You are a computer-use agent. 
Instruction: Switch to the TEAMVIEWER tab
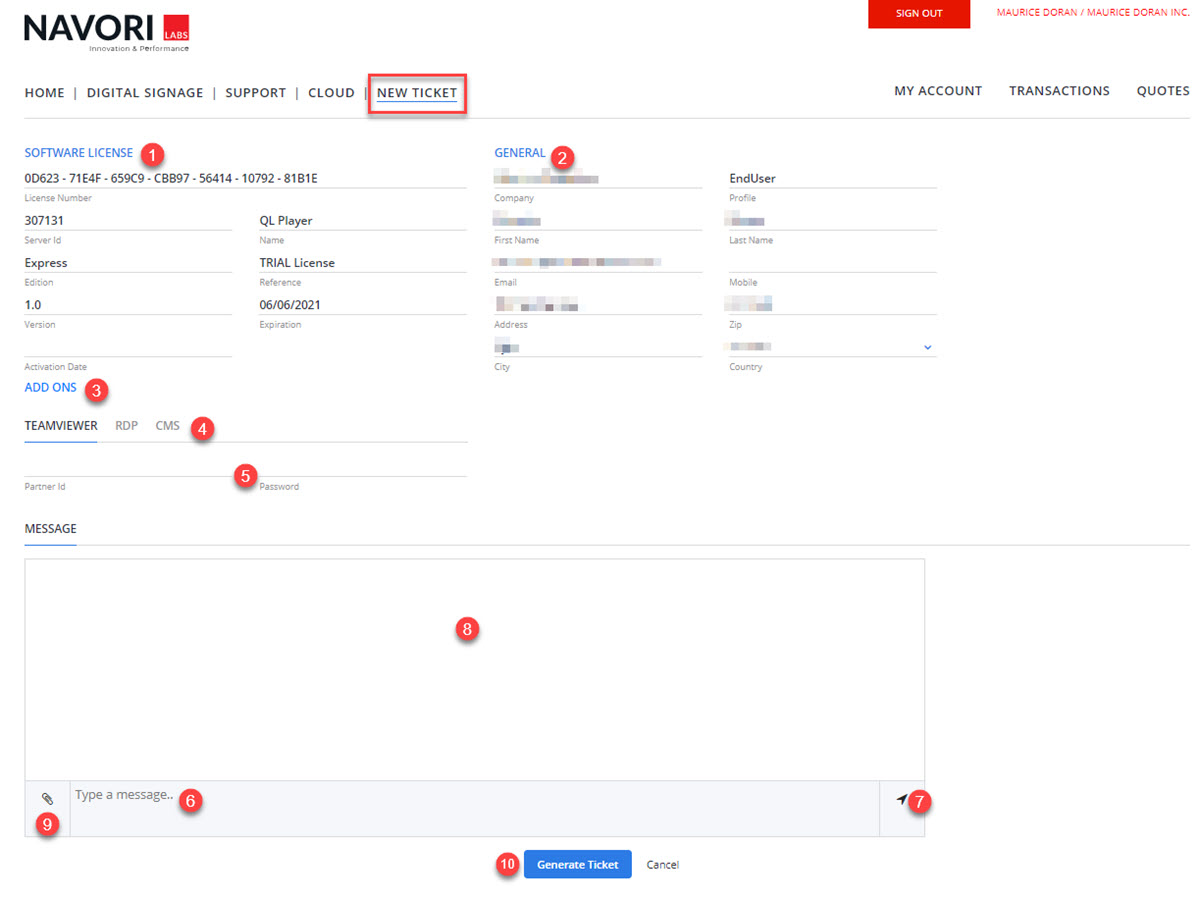(61, 426)
